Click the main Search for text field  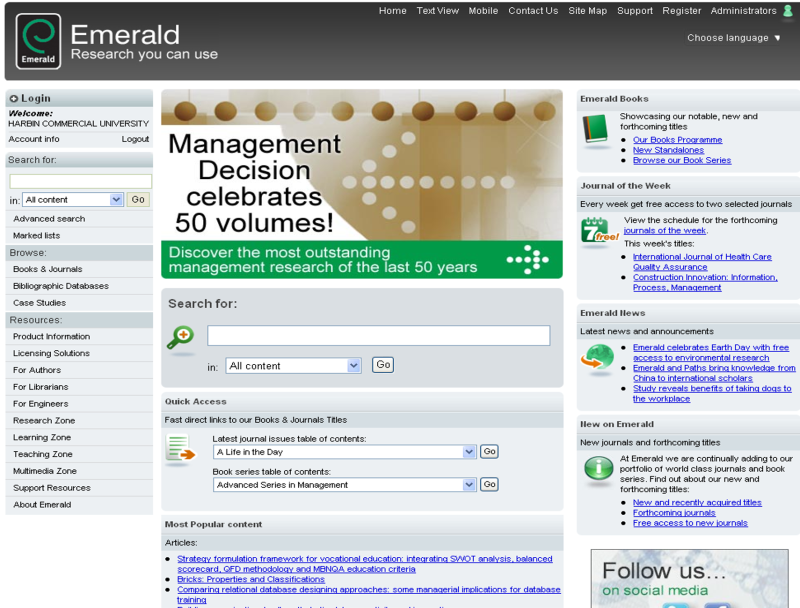coord(379,336)
